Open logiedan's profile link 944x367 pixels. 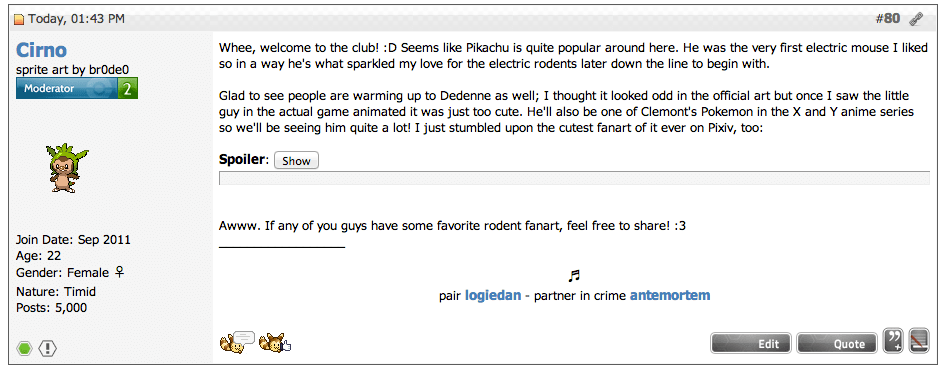tap(493, 295)
